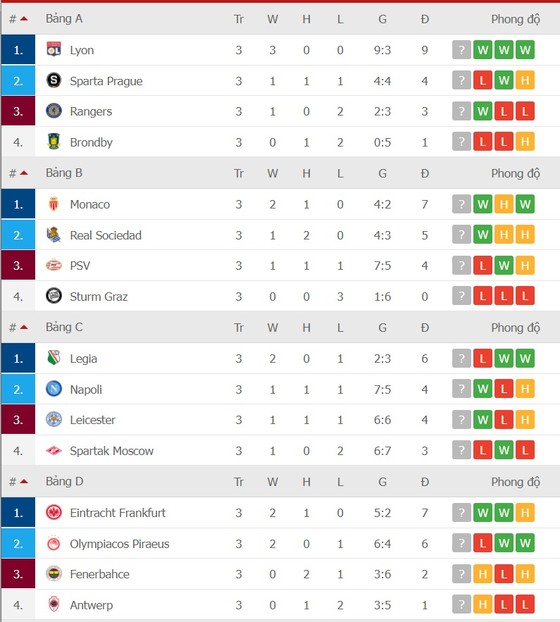560x622 pixels.
Task: Open the Olympiacos Piraeus team link
Action: pyautogui.click(x=119, y=543)
